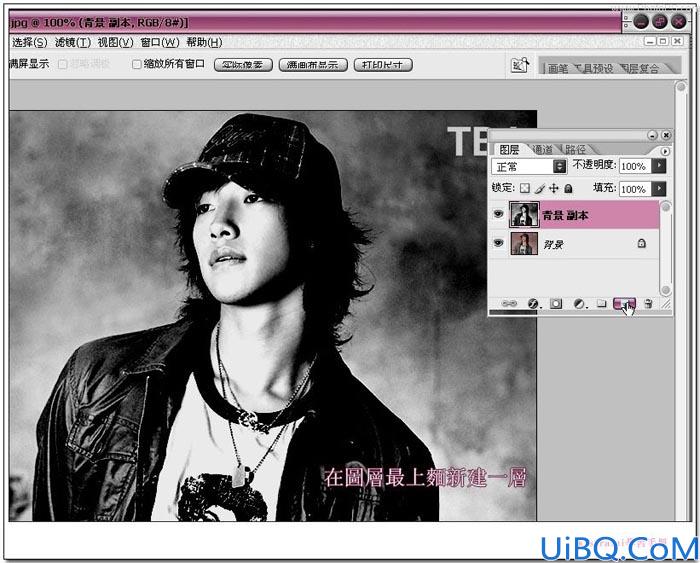Lock transparent pixels icon
Screen dimensions: 700x563
[525, 188]
